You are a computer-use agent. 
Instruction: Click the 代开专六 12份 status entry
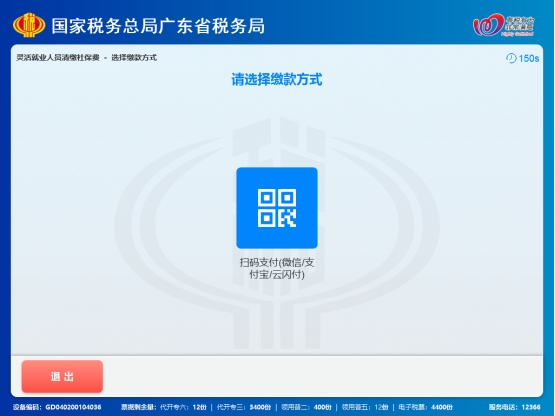point(183,407)
